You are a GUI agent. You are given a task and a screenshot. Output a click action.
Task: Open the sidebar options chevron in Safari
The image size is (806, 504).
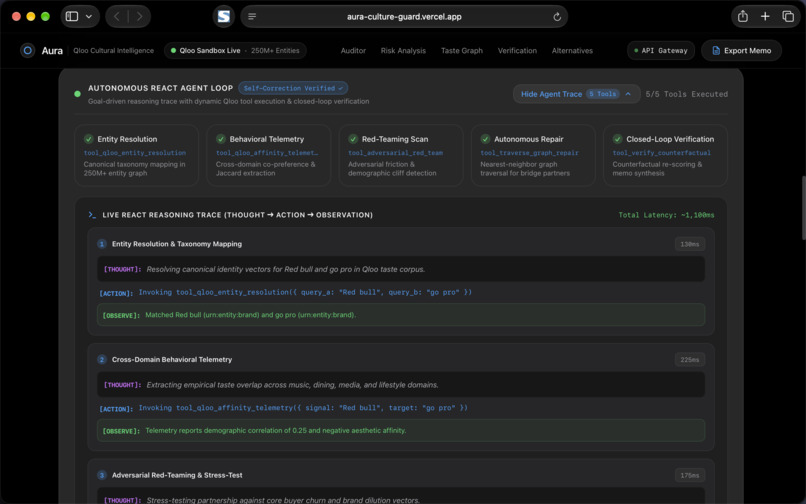(89, 16)
